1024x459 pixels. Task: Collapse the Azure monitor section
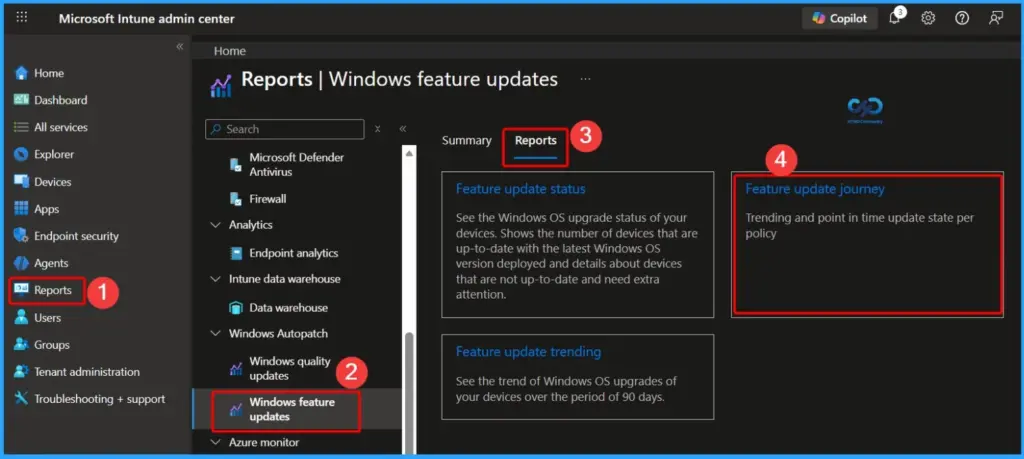click(216, 442)
